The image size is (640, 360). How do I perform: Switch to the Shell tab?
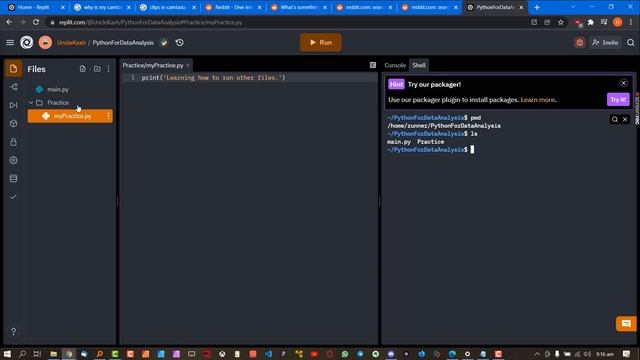coord(419,65)
